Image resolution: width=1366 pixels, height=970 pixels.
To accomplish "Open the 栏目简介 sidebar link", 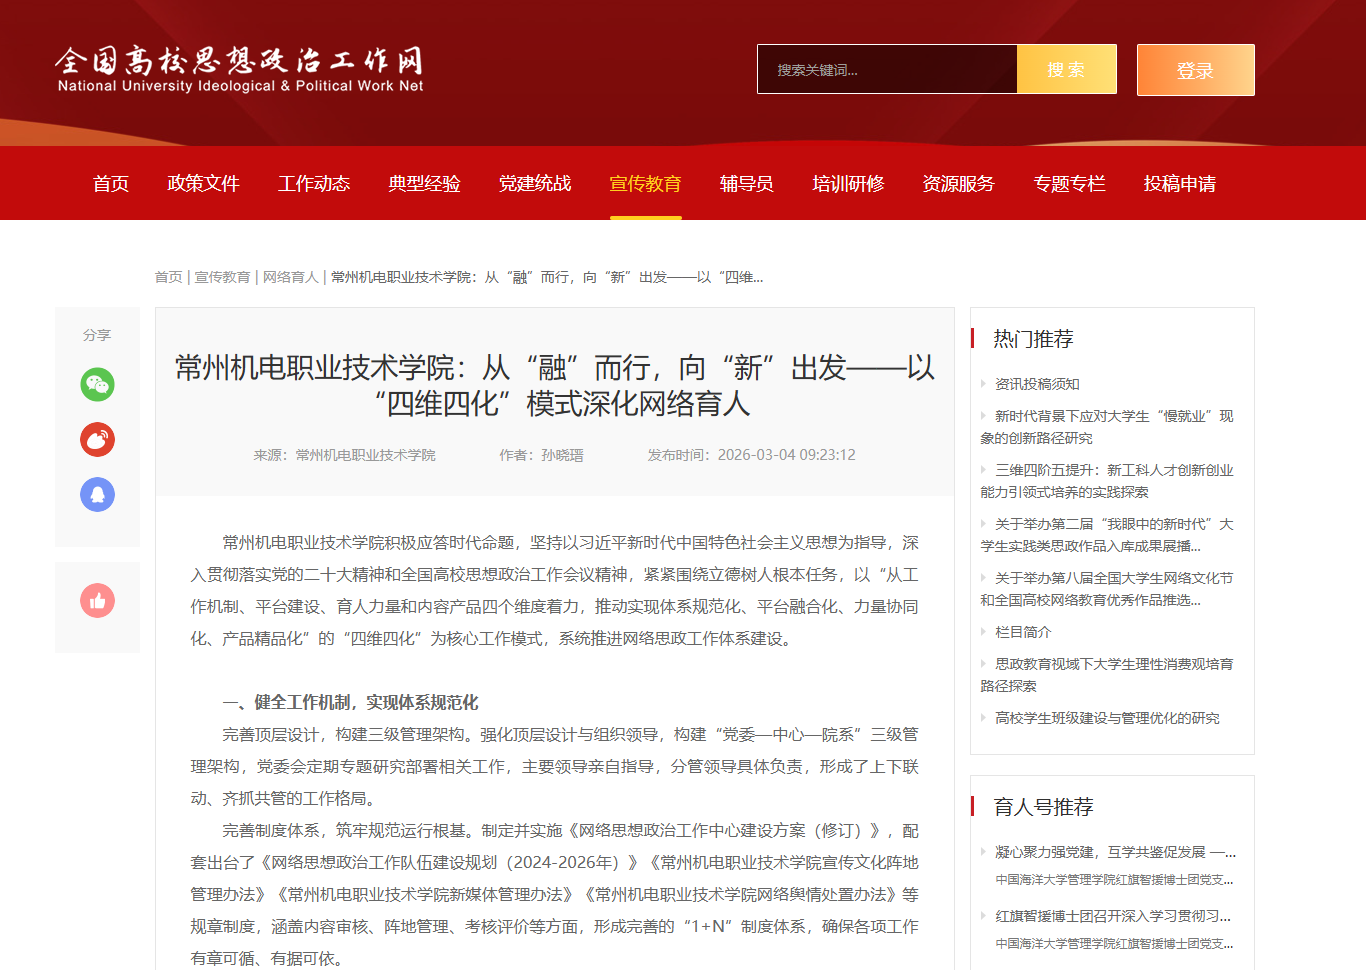I will 1023,632.
